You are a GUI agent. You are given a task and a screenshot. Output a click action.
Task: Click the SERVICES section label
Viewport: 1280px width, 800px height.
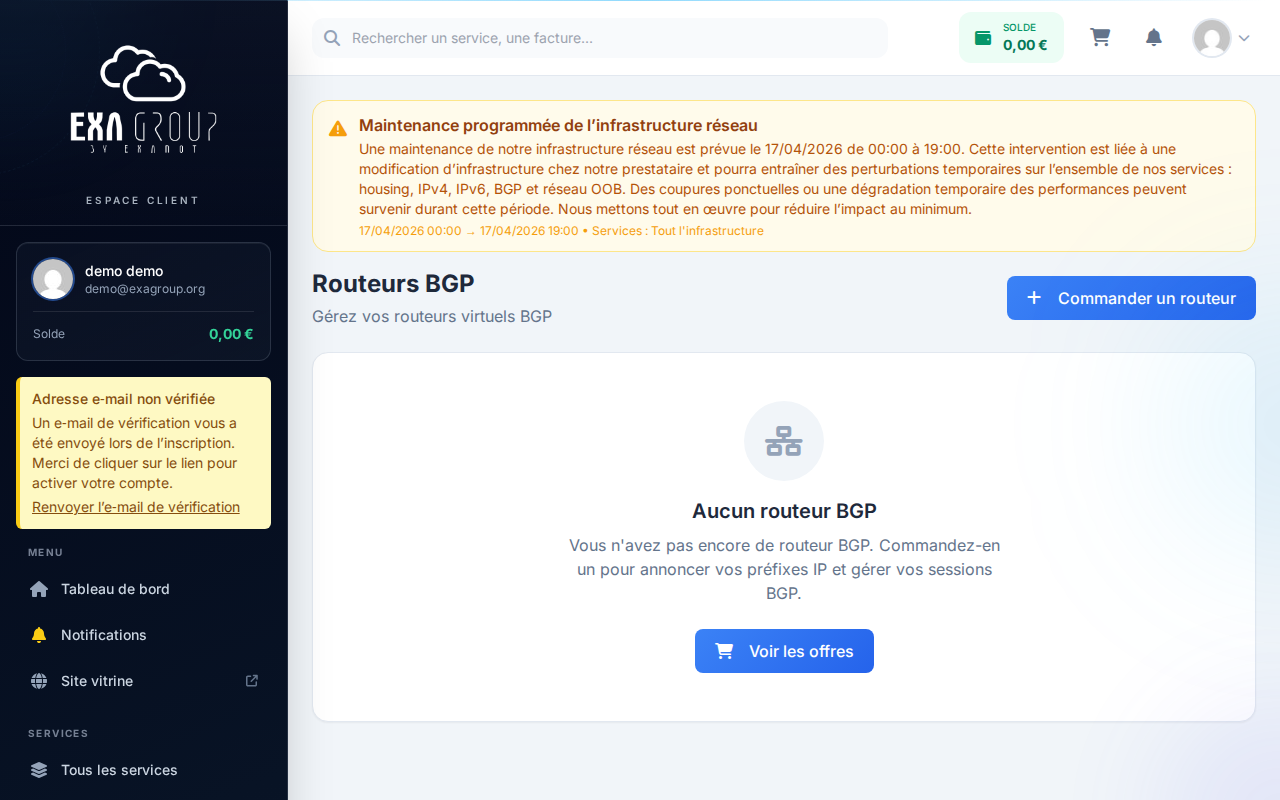[x=58, y=733]
